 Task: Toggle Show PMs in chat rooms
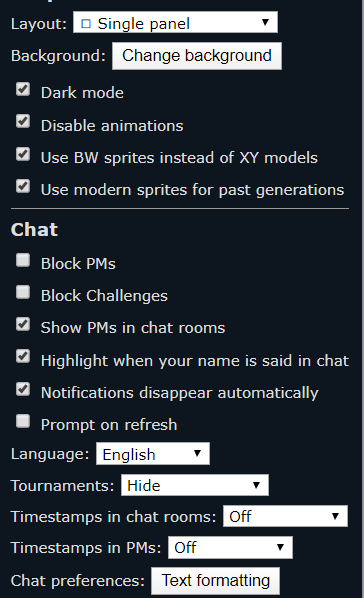23,325
